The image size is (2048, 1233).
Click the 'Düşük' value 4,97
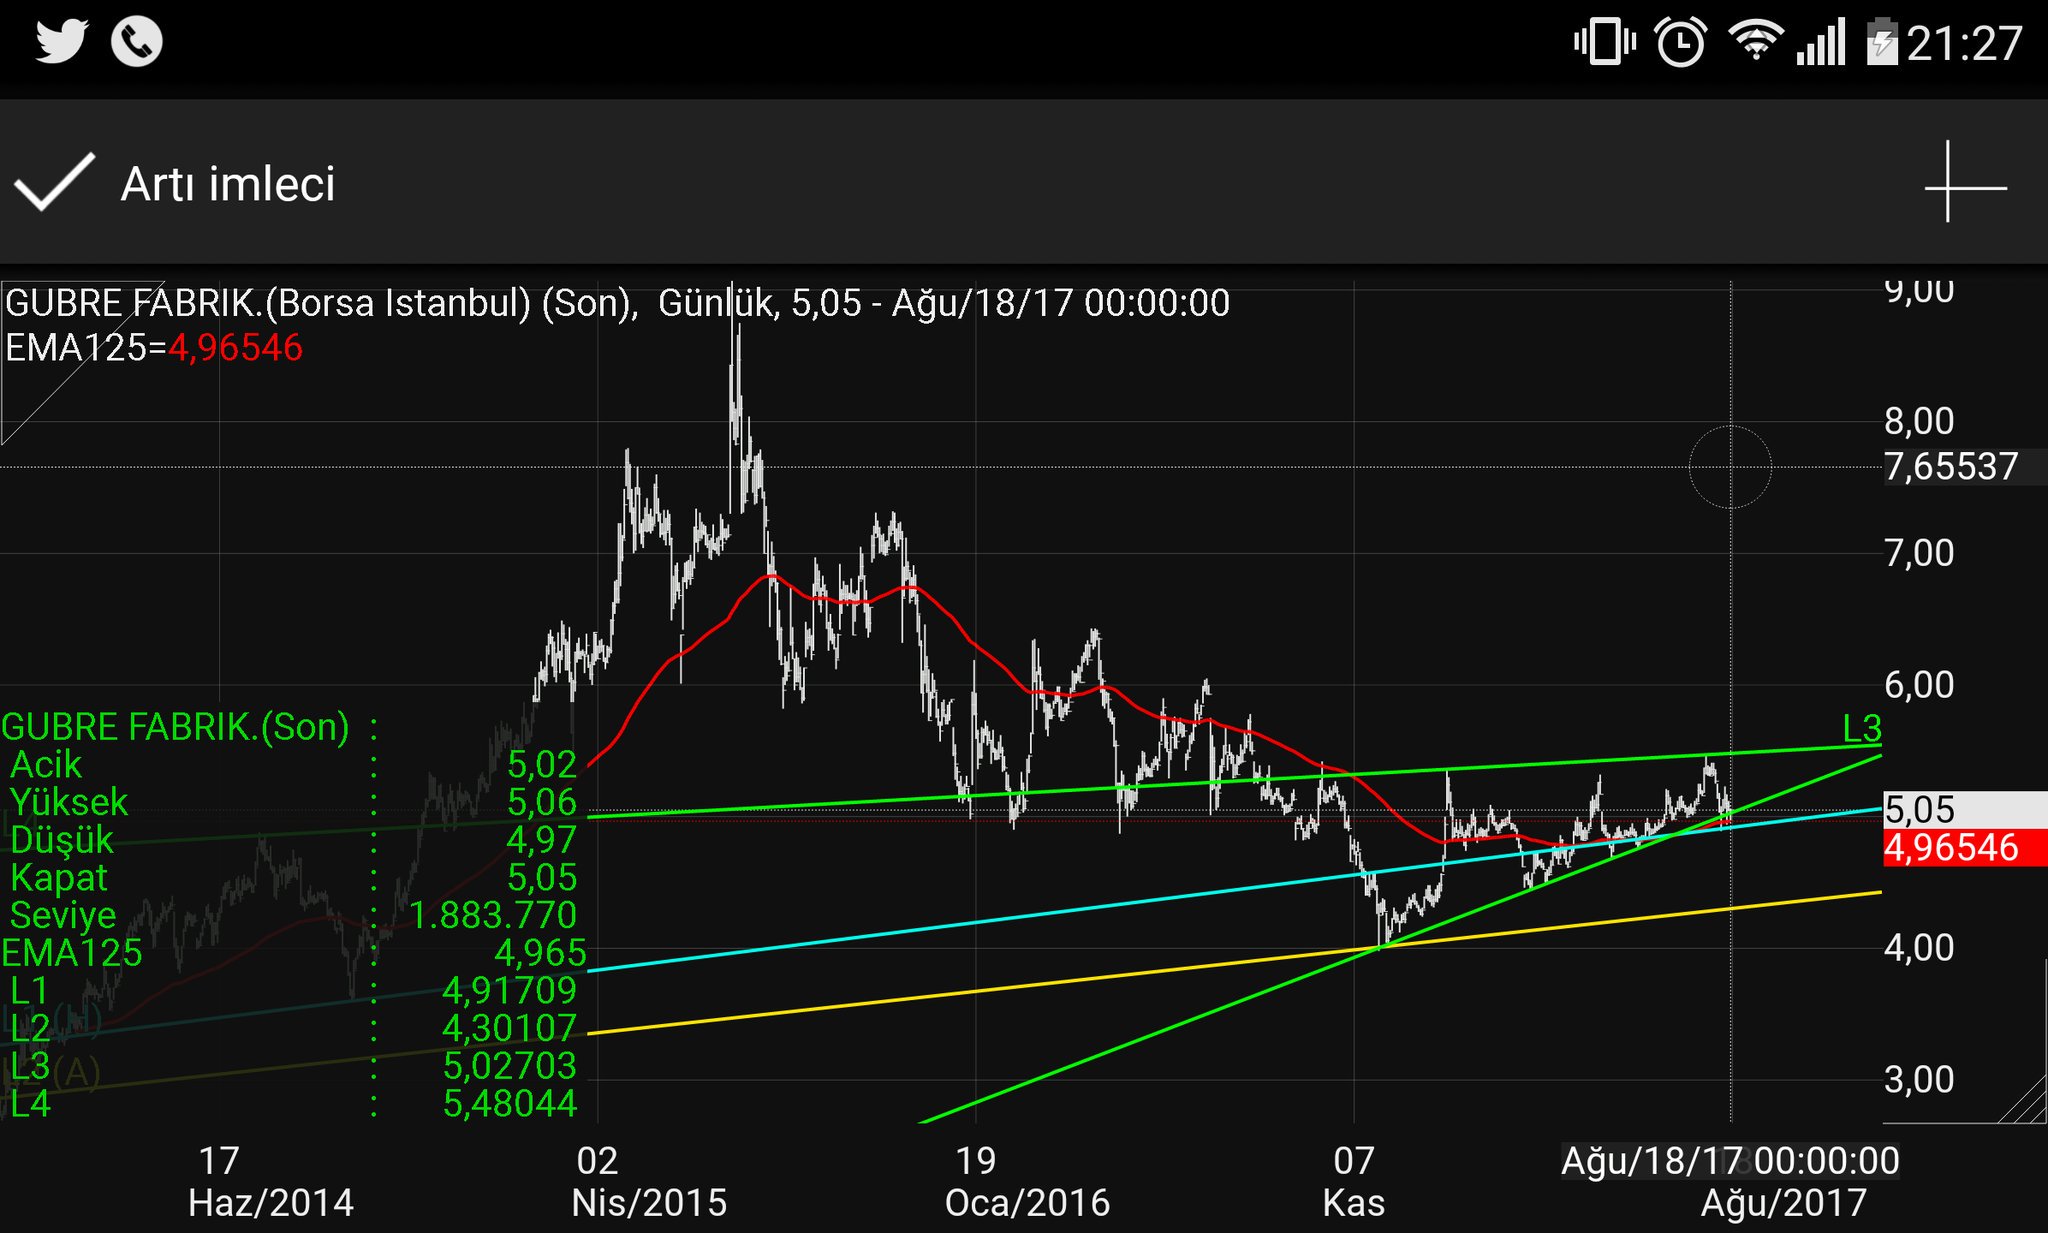(x=542, y=840)
